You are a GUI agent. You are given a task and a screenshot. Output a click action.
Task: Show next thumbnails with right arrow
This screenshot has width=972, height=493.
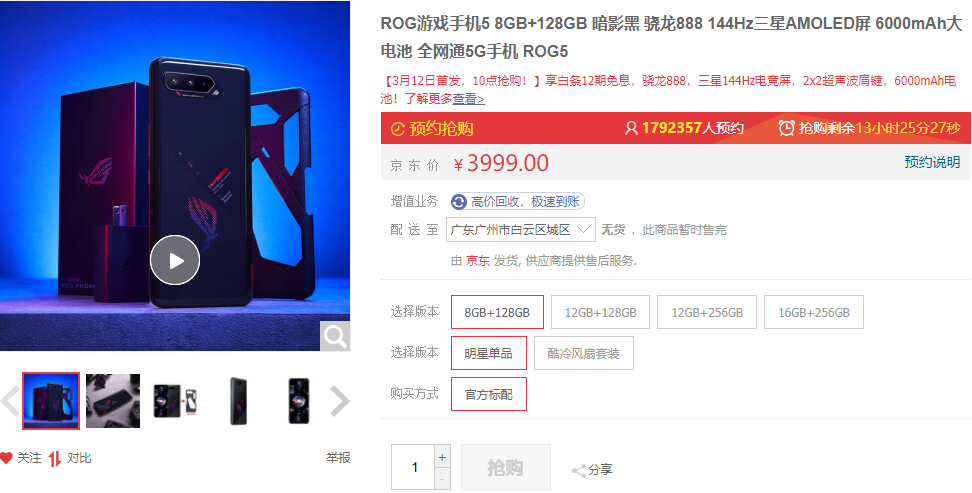(x=339, y=401)
